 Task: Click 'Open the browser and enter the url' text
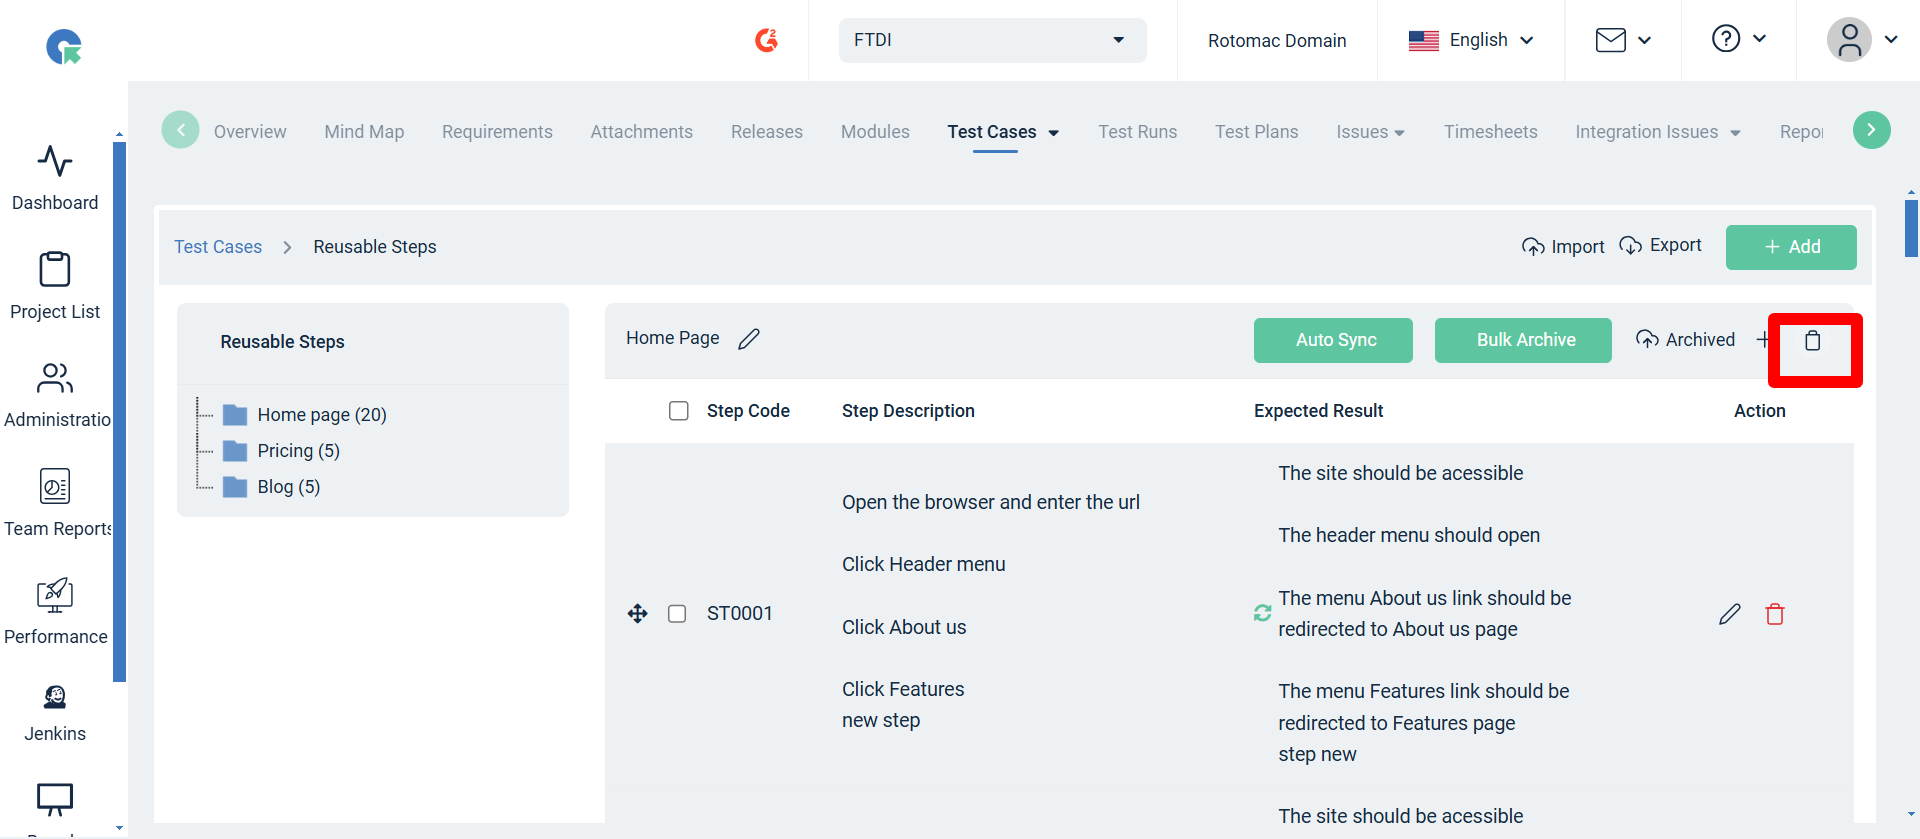991,503
